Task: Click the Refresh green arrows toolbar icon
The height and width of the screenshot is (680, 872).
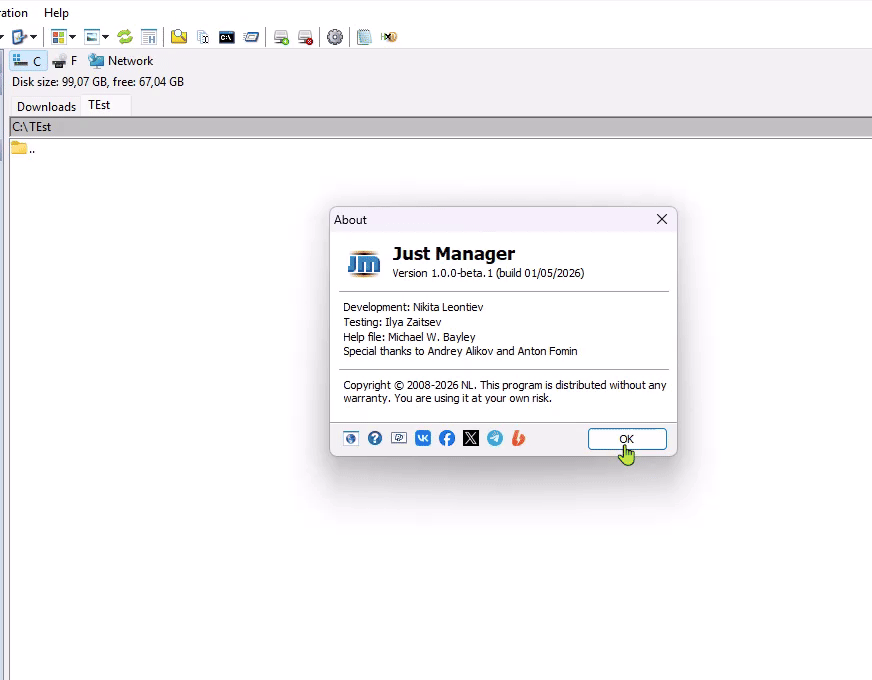Action: click(125, 37)
